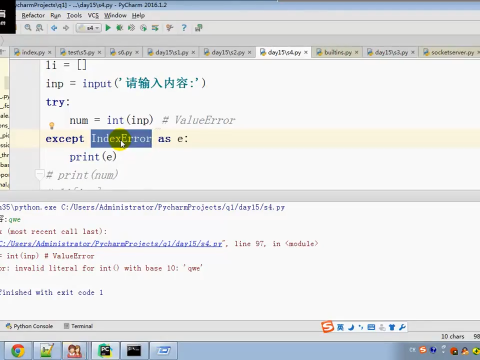Switch to the index.py editor tab

(x=33, y=52)
